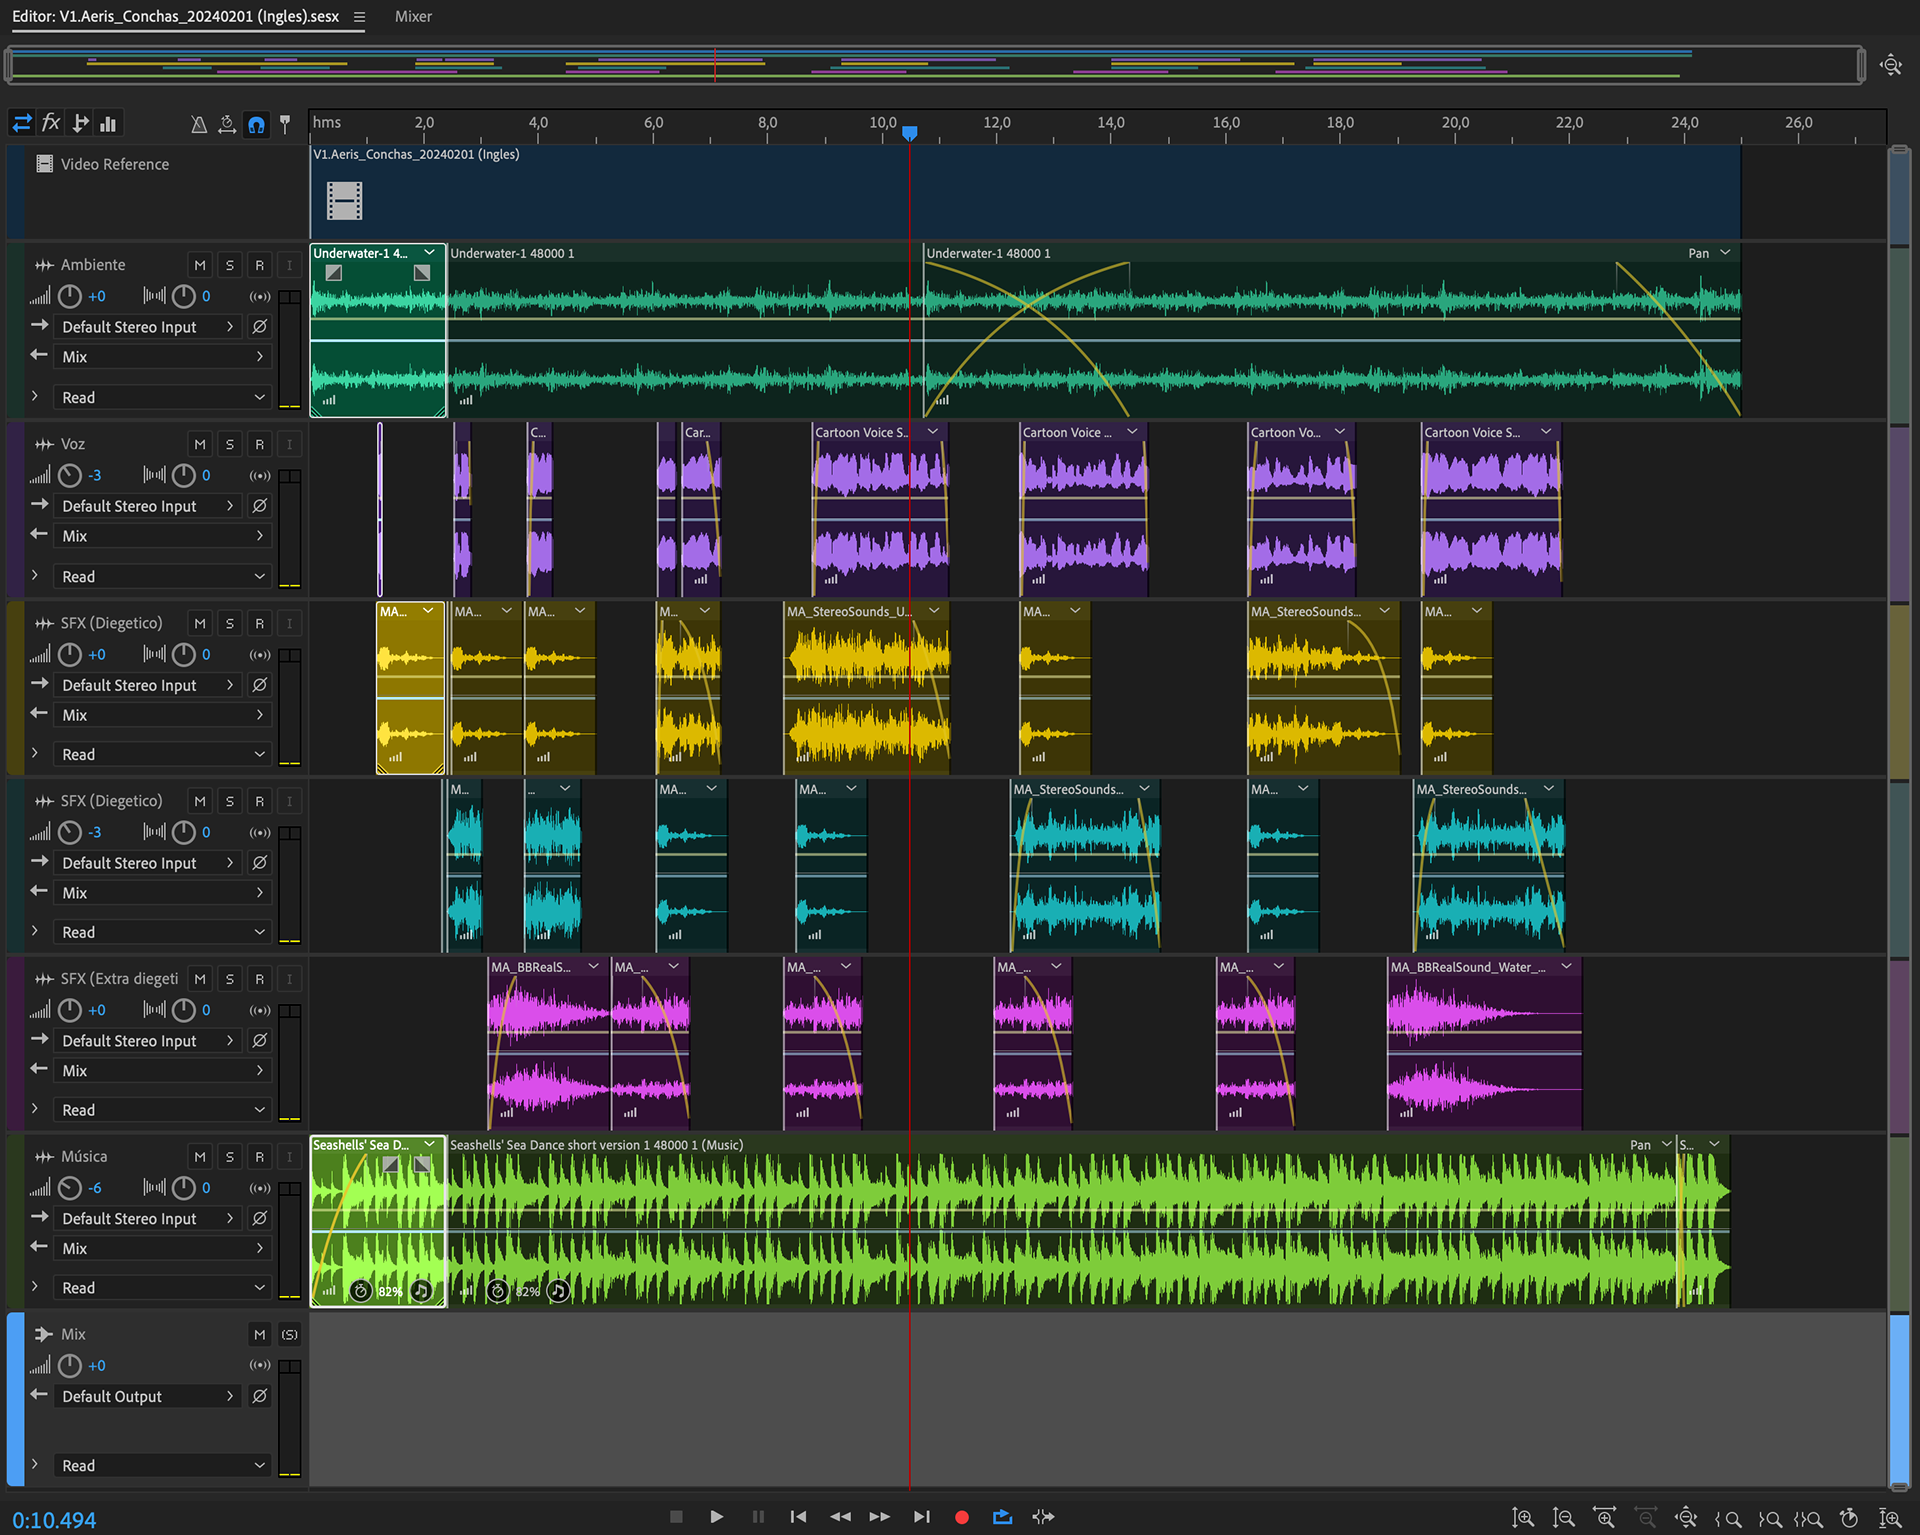1920x1535 pixels.
Task: Expand the Voz track automation lanes
Action: click(35, 576)
